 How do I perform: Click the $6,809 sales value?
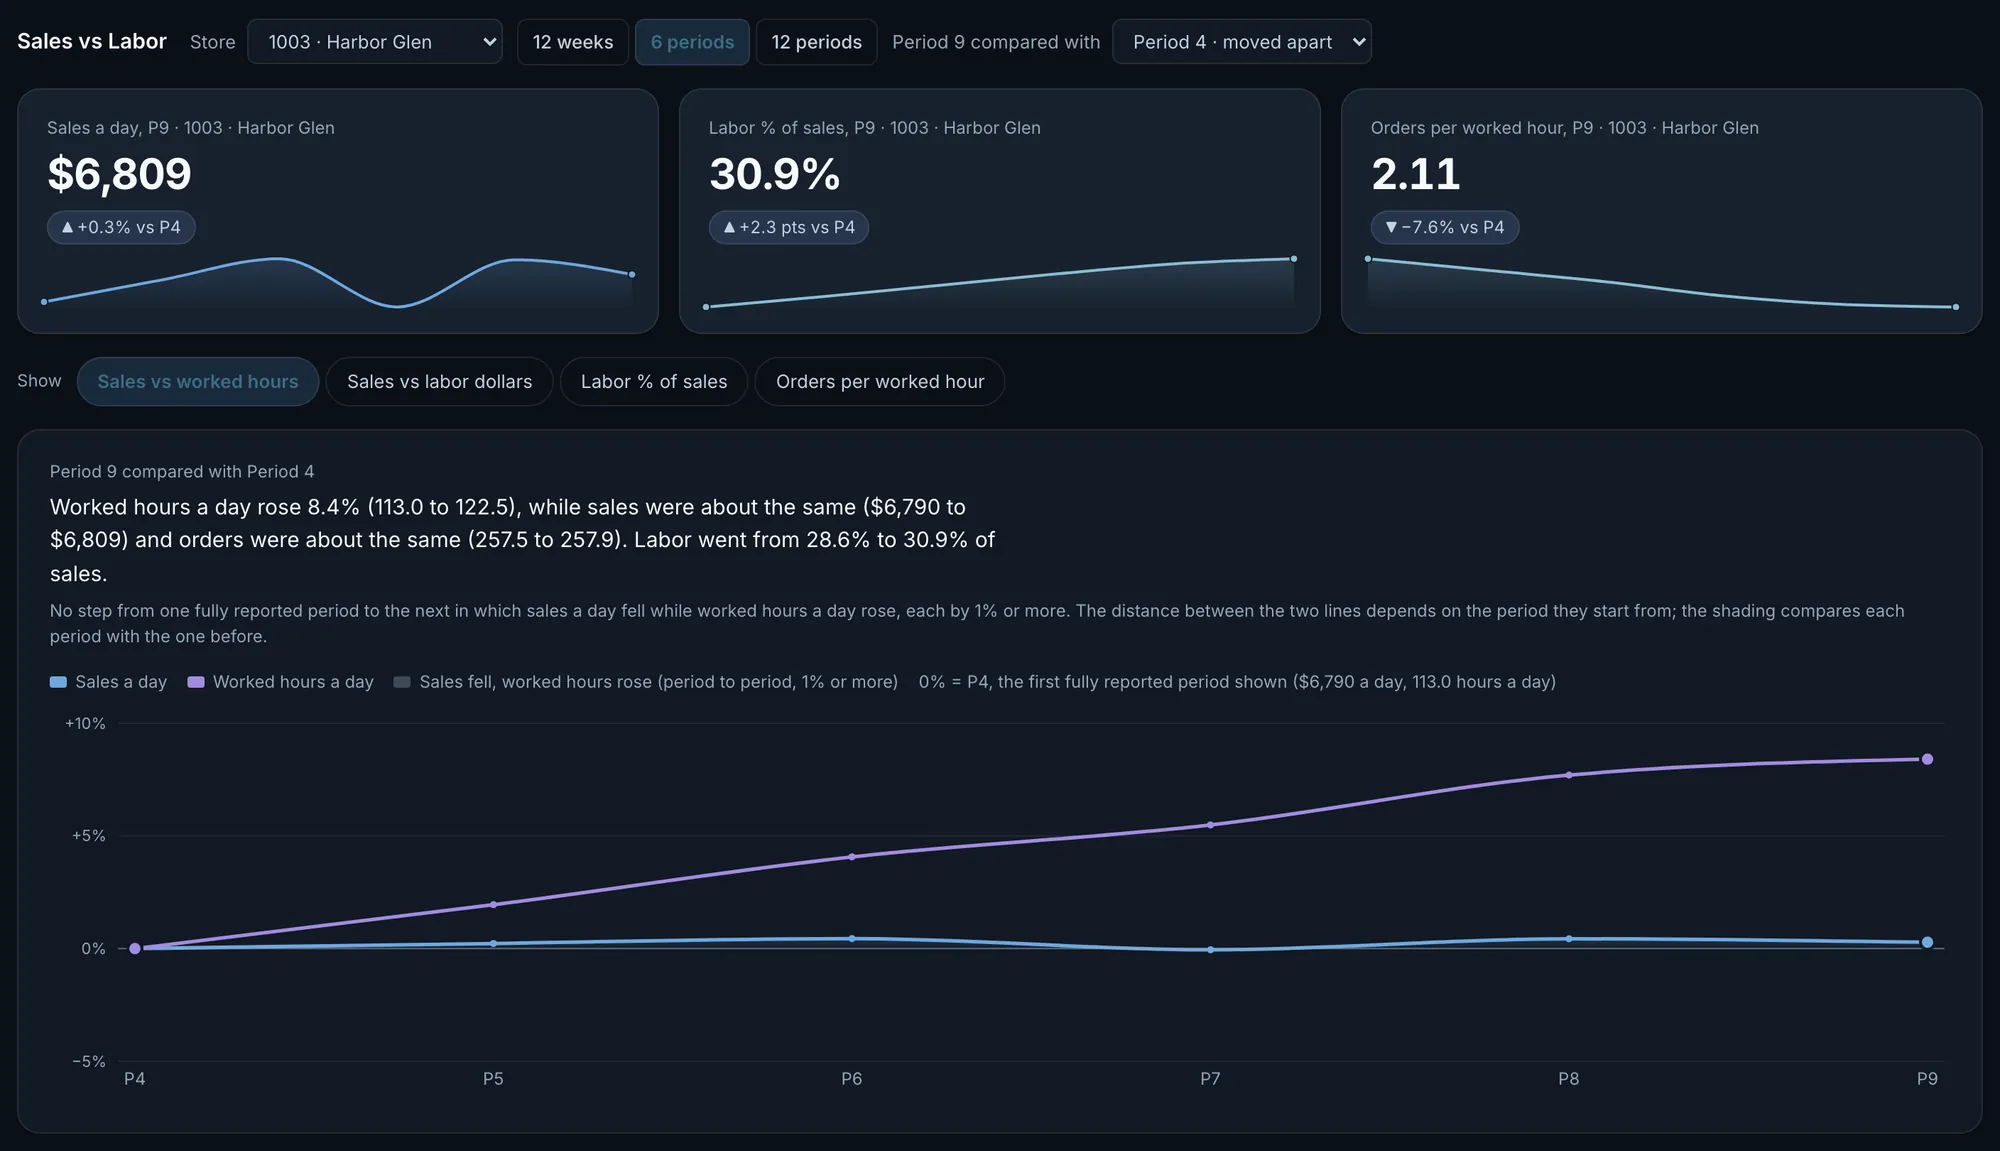119,174
